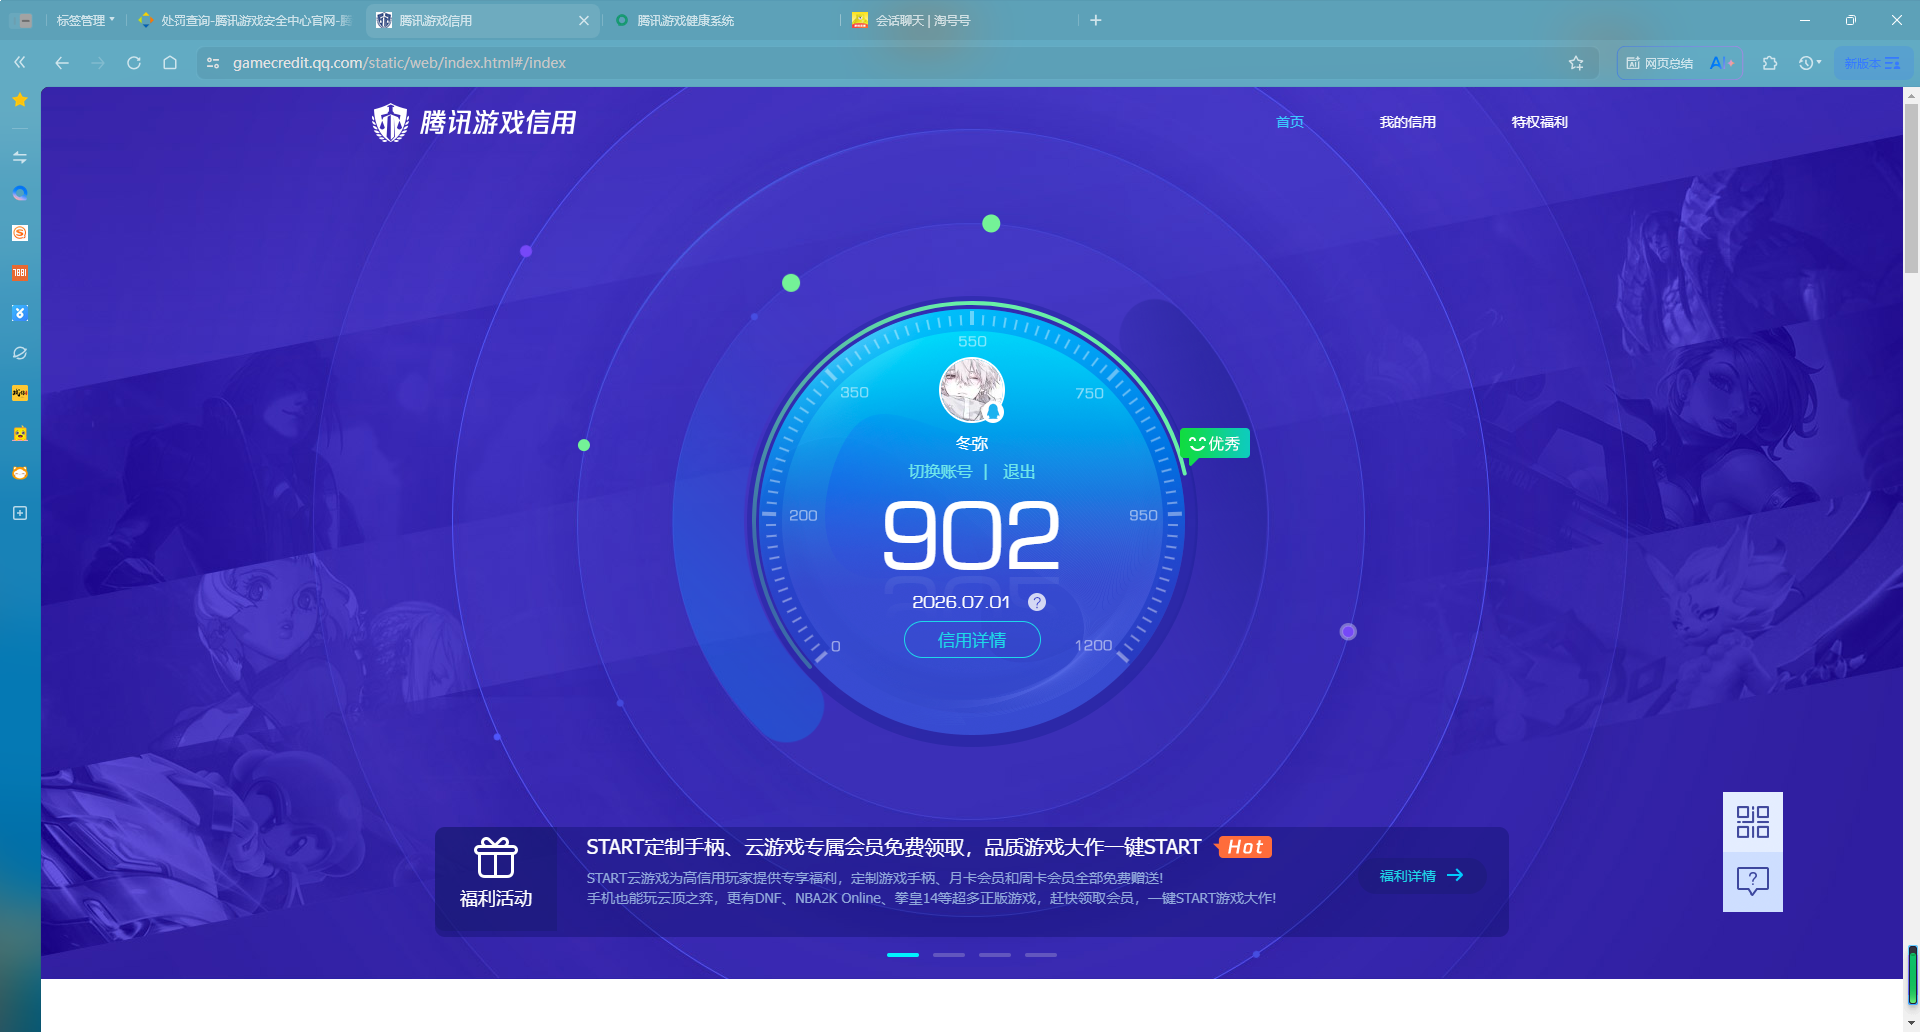Click the page vertical scrollbar thumb
The image size is (1920, 1032).
1911,188
